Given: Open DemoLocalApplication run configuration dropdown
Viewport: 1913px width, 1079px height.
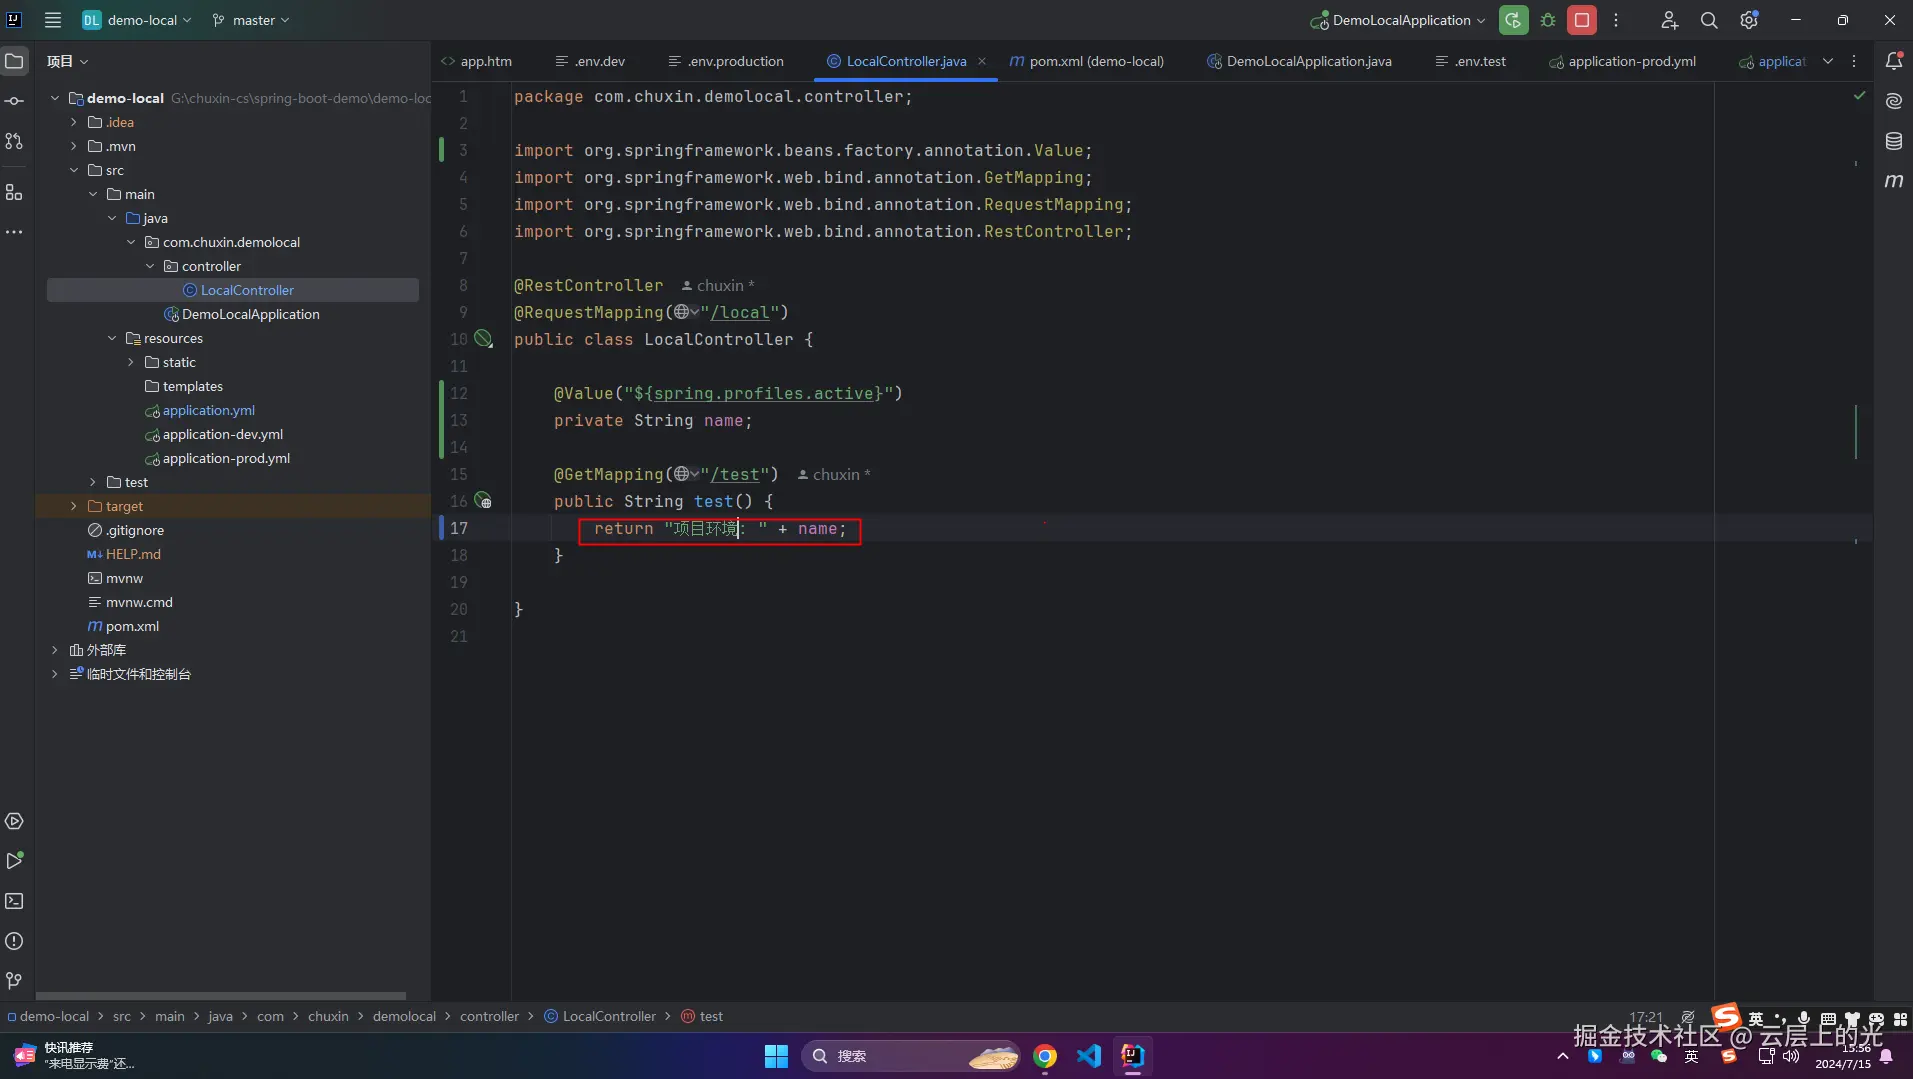Looking at the screenshot, I should (x=1399, y=20).
